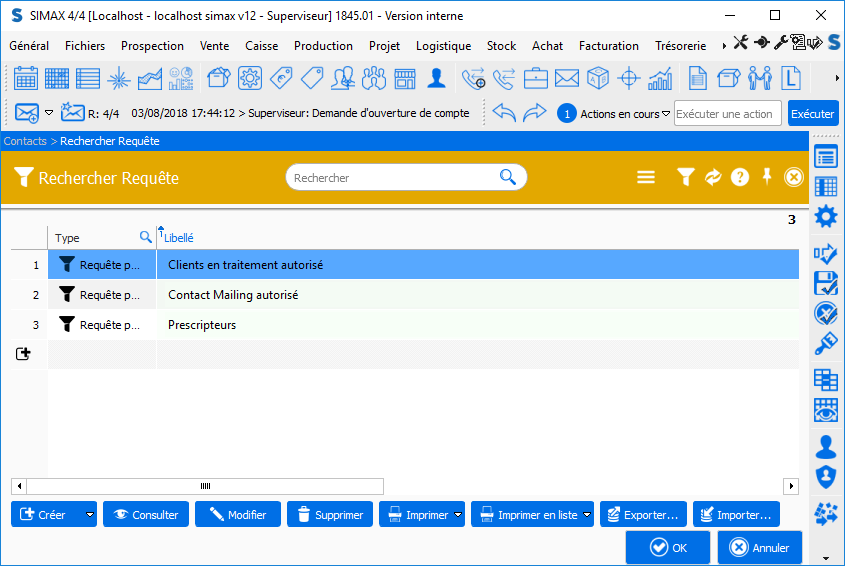Click the Supprimer button
The width and height of the screenshot is (845, 566).
point(330,515)
